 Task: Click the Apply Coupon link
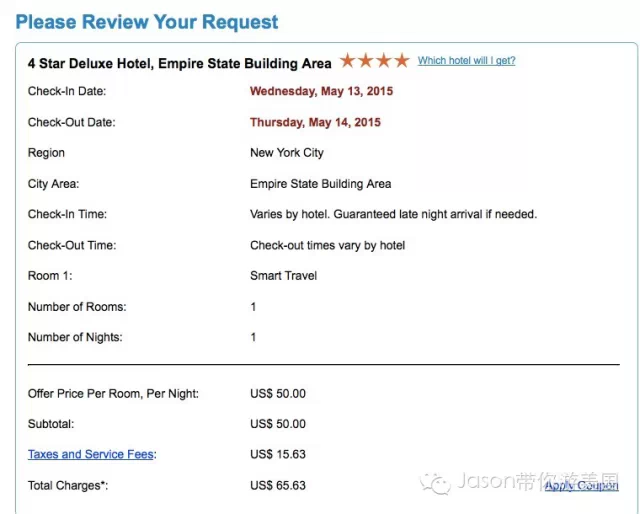581,486
